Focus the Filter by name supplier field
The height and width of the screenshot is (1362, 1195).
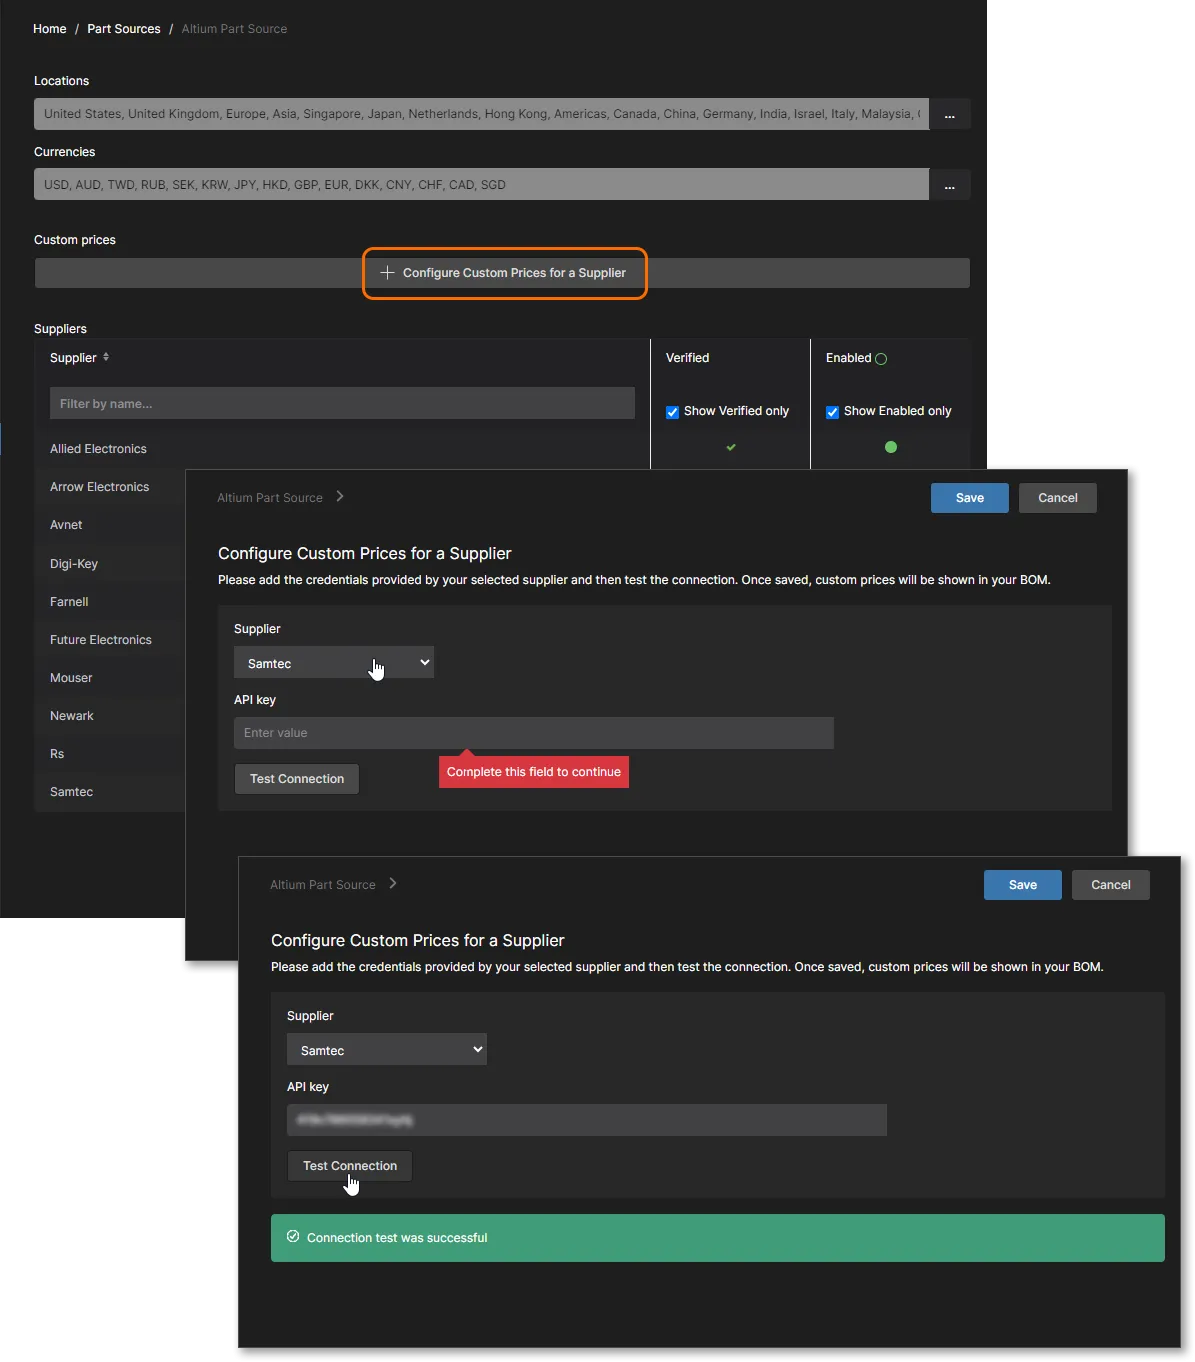click(342, 403)
